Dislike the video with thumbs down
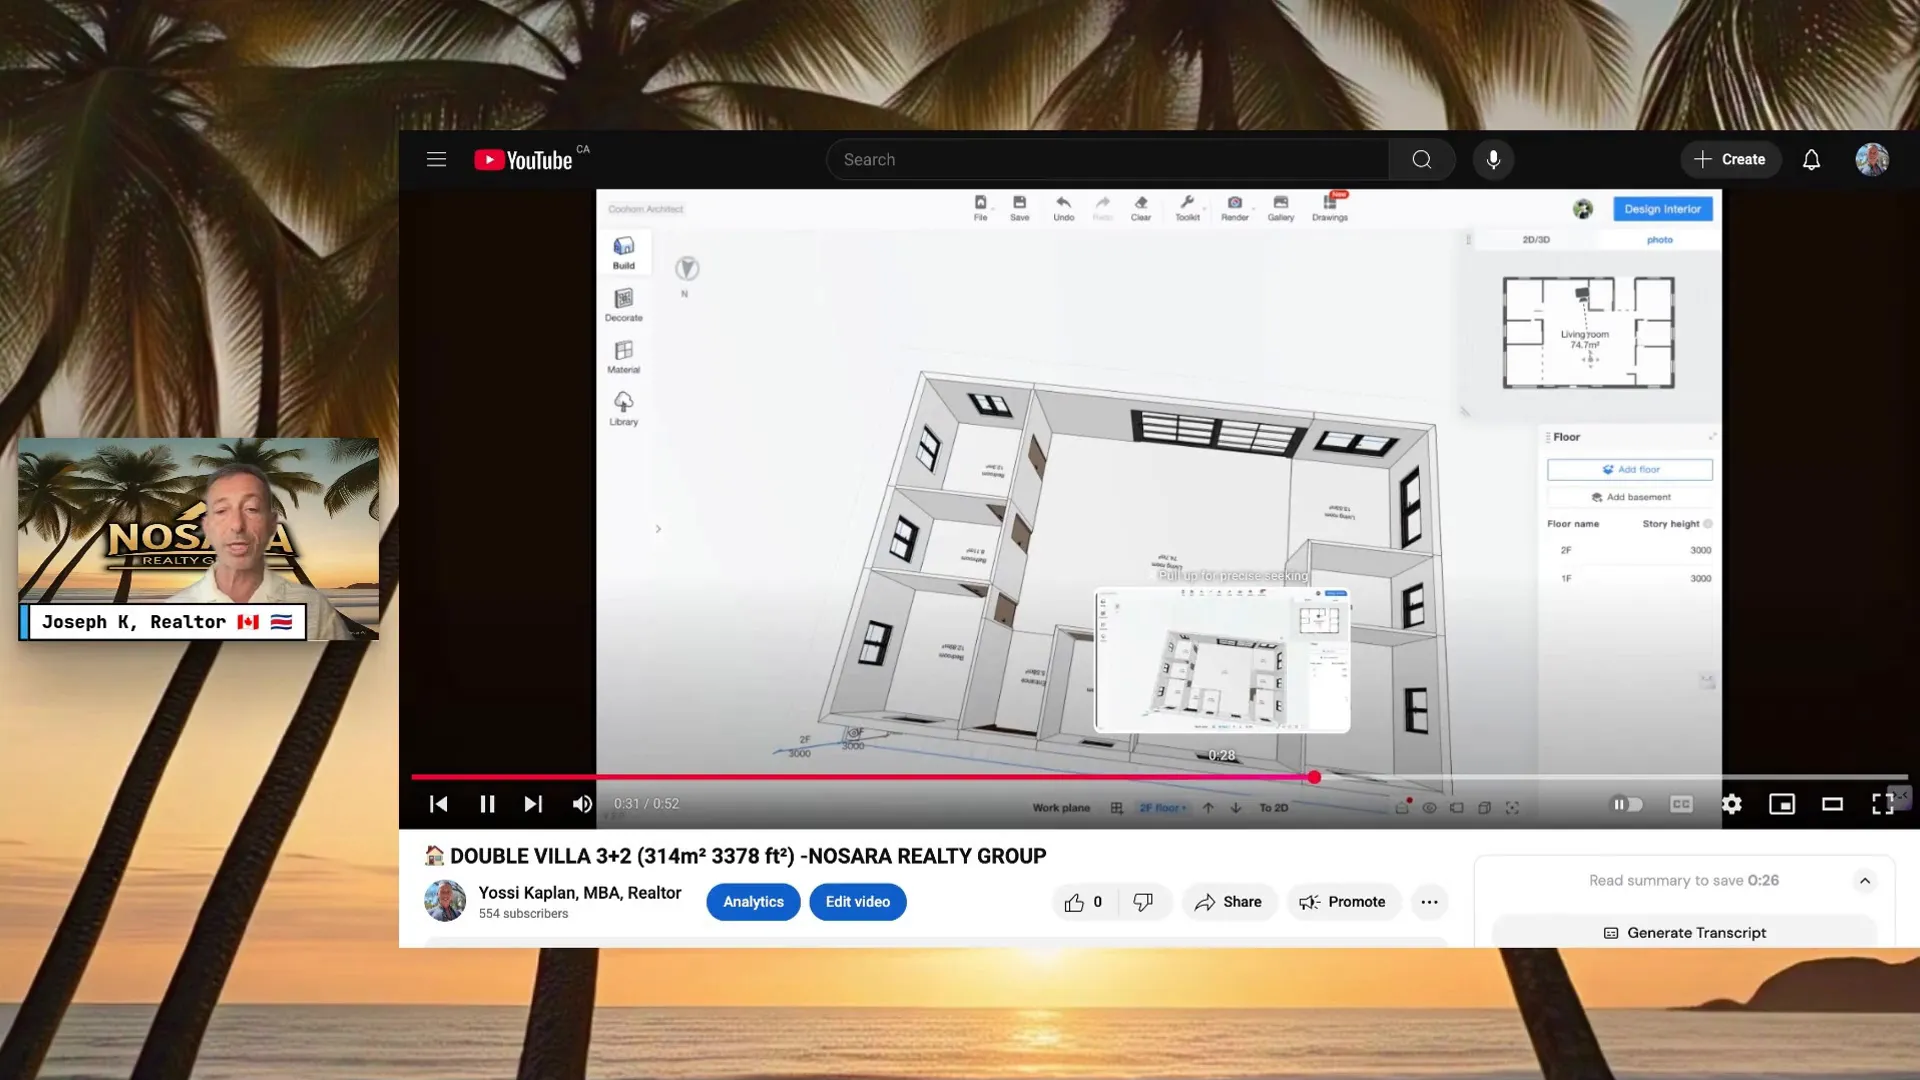This screenshot has width=1920, height=1080. [x=1143, y=902]
